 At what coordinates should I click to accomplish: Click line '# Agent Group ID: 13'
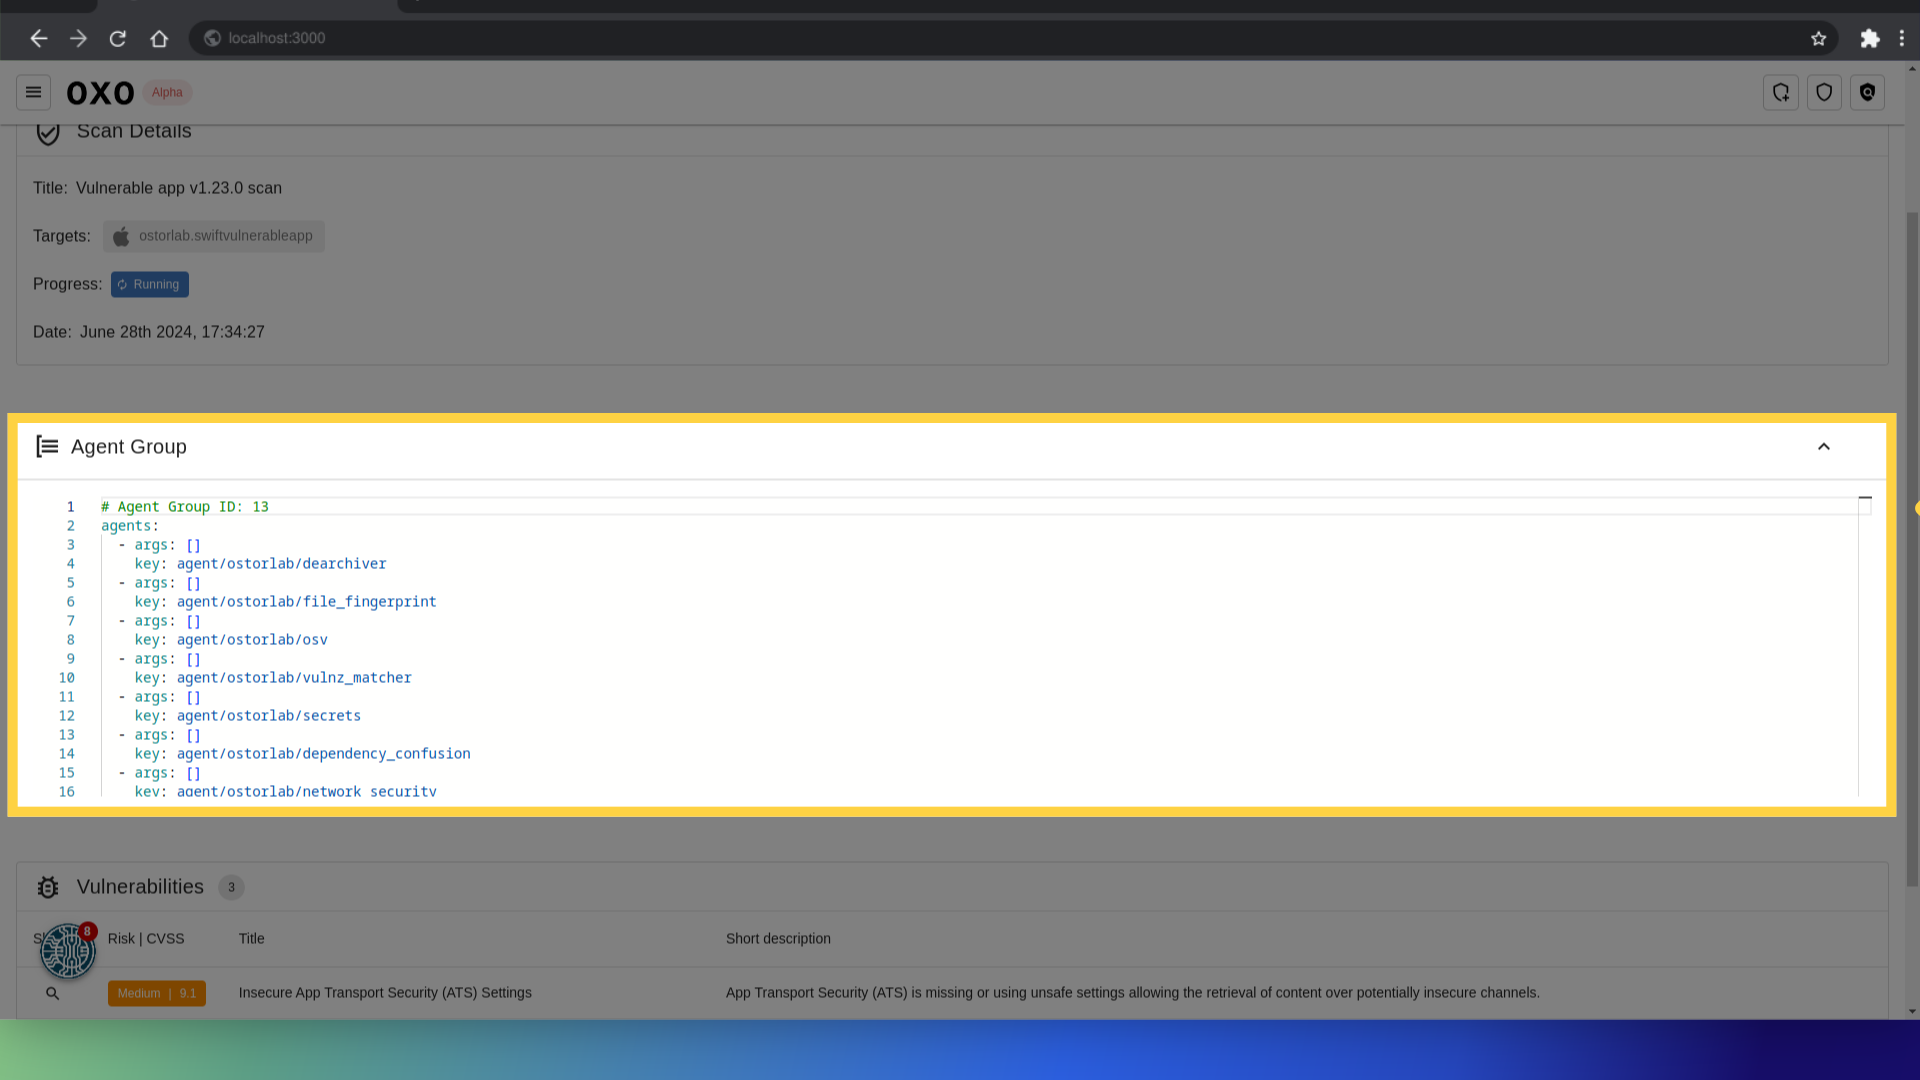pos(185,507)
